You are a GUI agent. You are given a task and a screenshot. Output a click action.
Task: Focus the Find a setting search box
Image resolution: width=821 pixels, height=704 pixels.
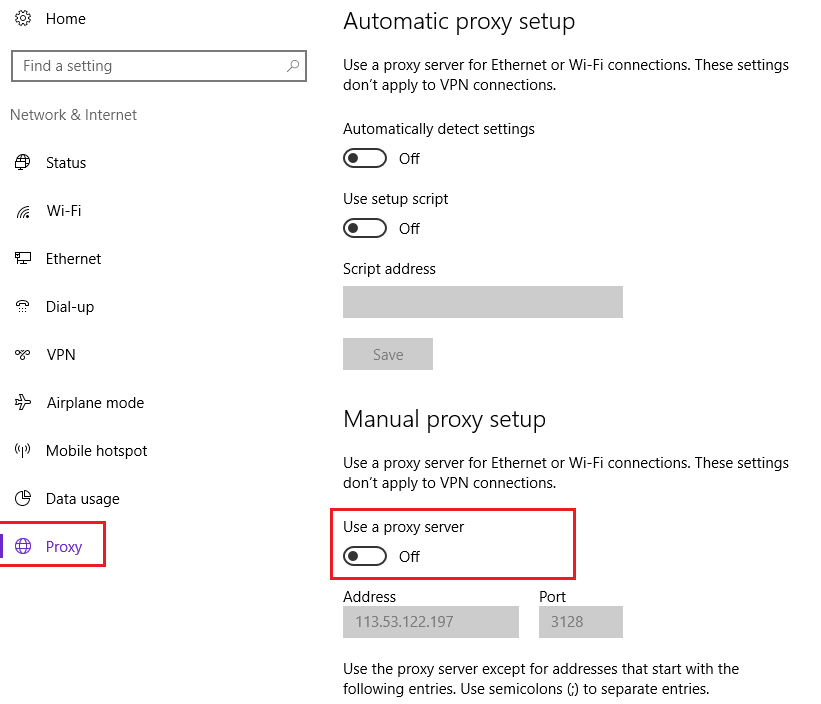tap(150, 66)
